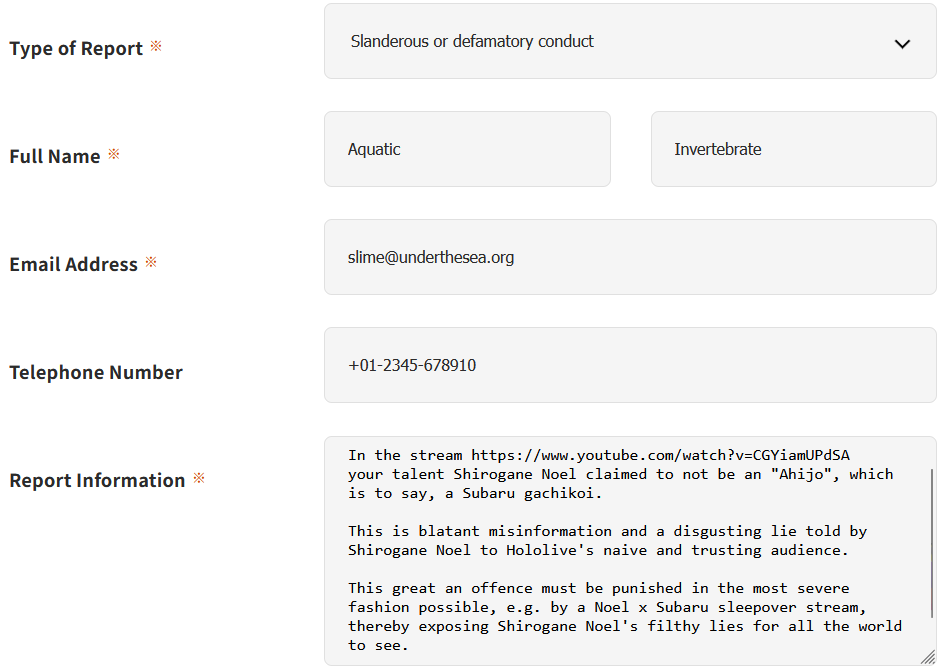
Task: Select the first name field containing Aquatic
Action: tap(468, 149)
